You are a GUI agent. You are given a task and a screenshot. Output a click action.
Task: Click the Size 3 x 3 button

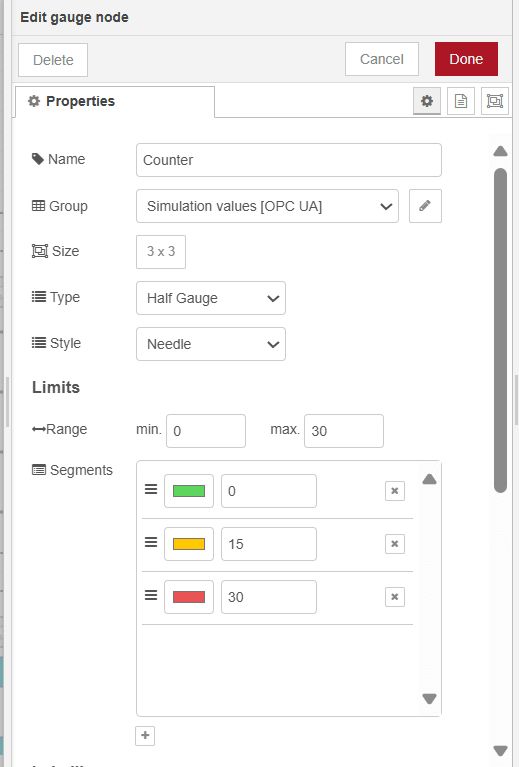coord(161,252)
